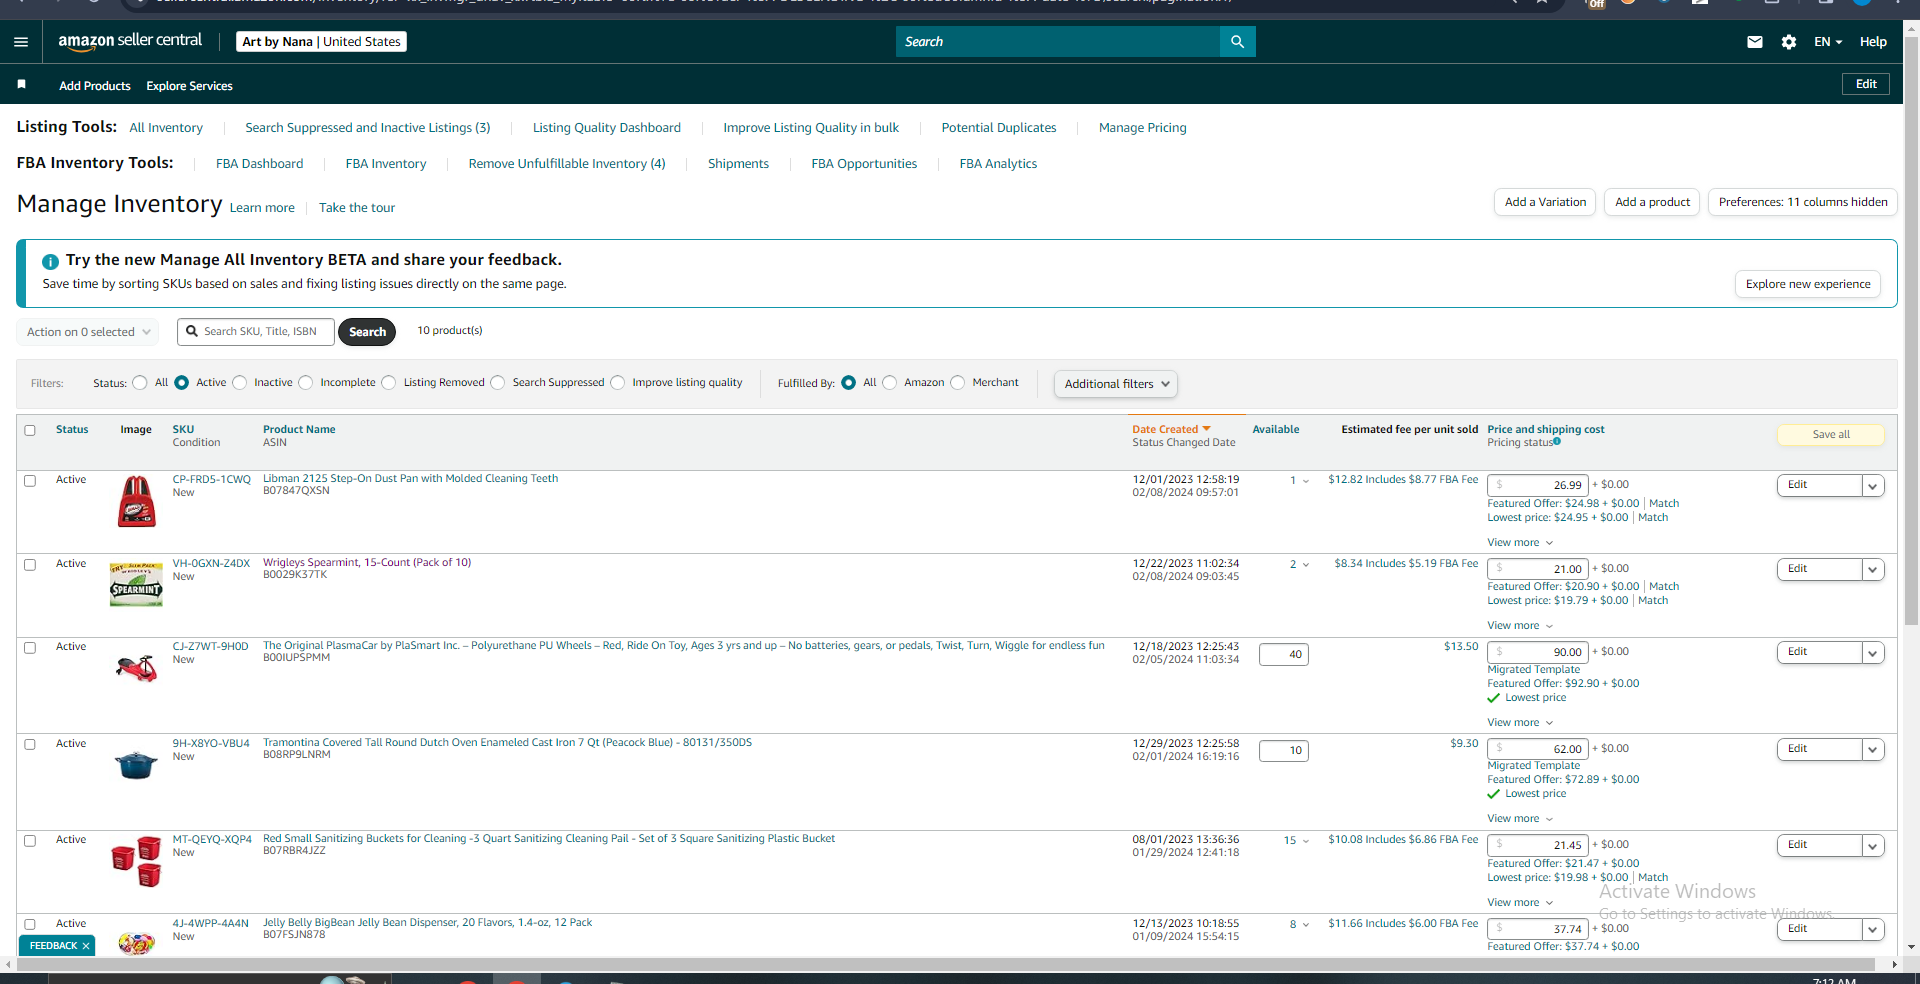Screen dimensions: 1920x984
Task: Click Add a Variation button
Action: [1546, 202]
